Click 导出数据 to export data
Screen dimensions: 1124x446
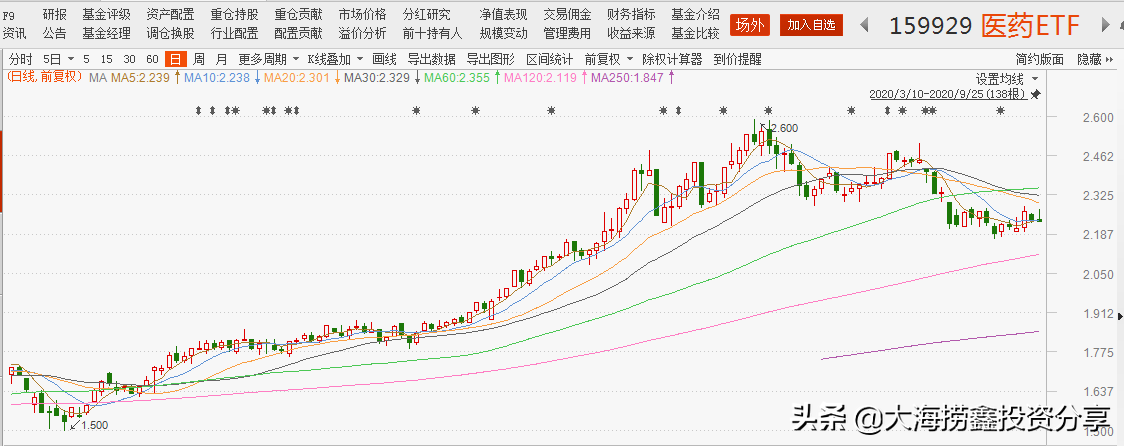click(432, 59)
